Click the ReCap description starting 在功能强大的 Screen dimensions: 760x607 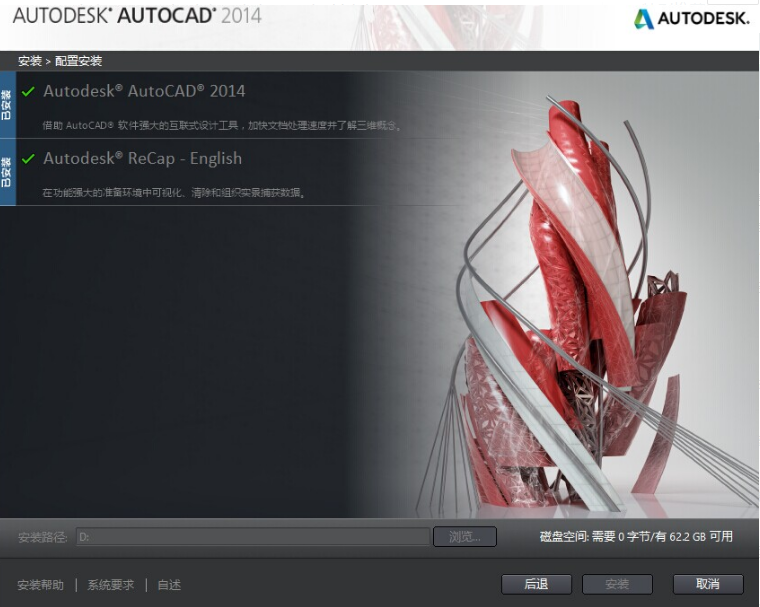(174, 193)
